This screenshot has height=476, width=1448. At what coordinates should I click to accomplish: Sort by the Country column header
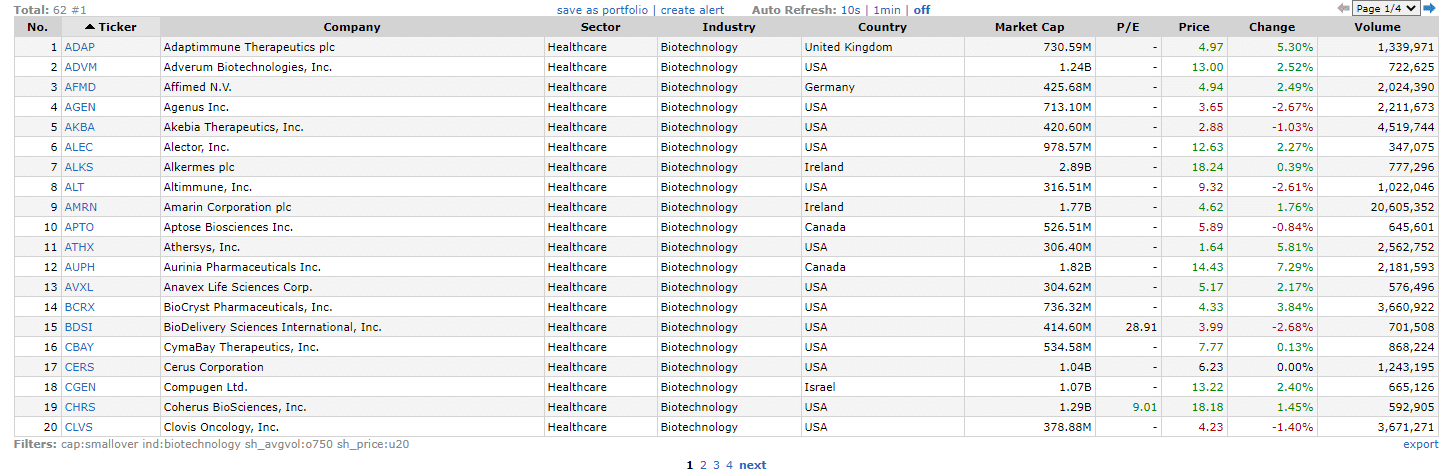coord(882,27)
